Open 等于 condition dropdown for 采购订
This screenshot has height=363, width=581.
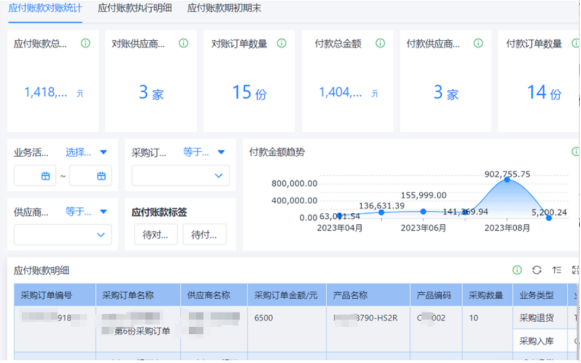point(204,152)
